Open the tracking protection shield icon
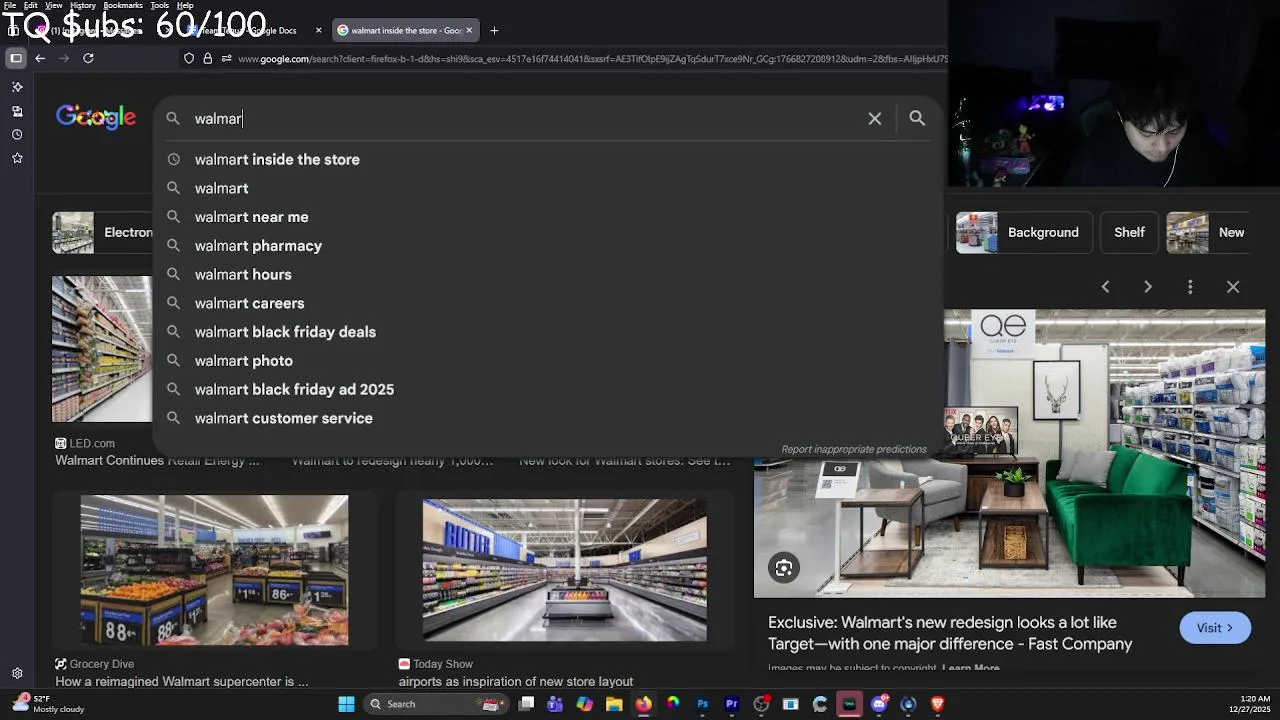The image size is (1280, 720). click(189, 59)
